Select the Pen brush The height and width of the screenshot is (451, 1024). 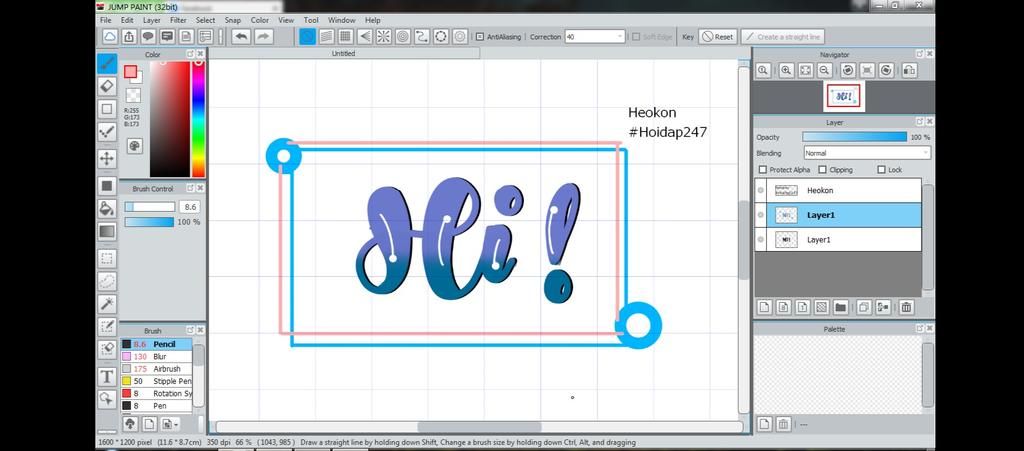point(157,406)
